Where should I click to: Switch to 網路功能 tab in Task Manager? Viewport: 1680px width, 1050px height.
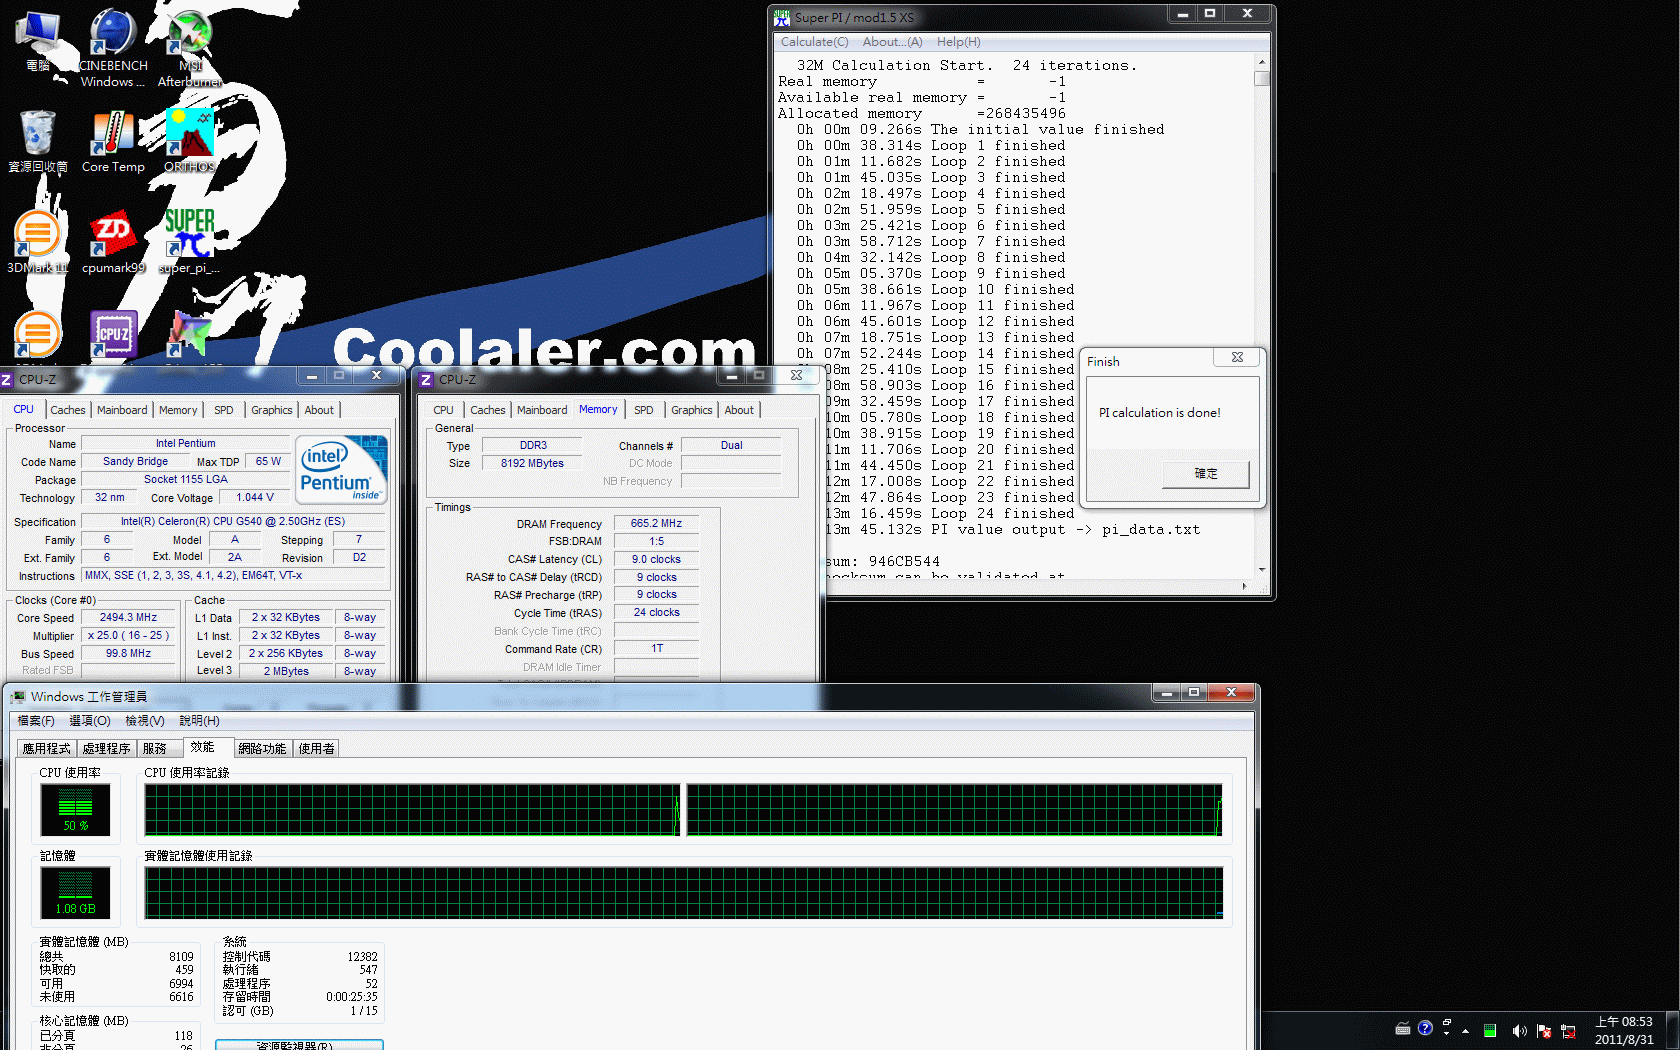click(x=262, y=749)
